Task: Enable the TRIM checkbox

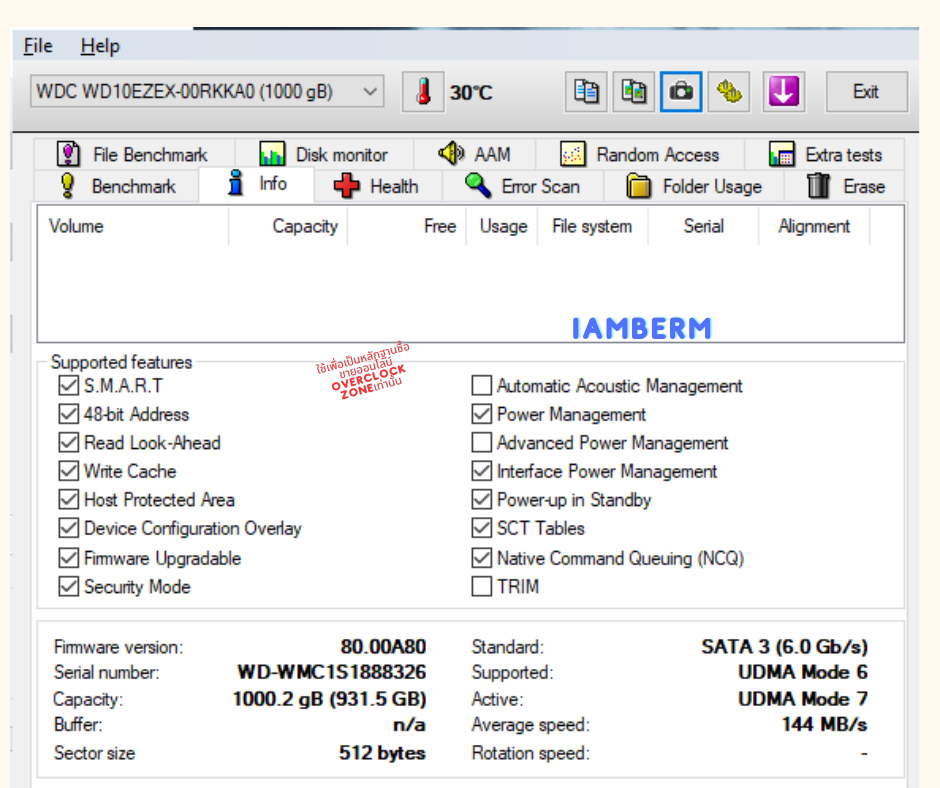Action: [x=482, y=587]
